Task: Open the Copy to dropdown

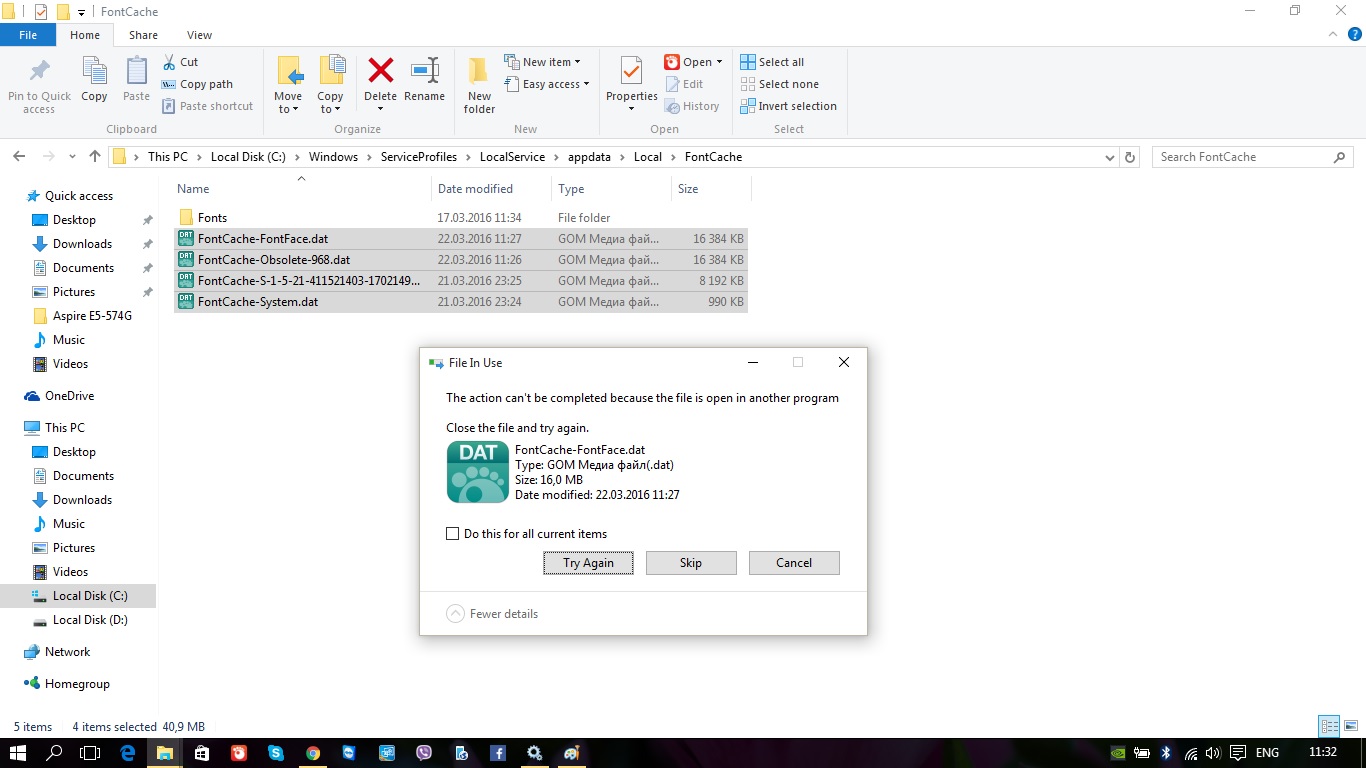Action: (330, 84)
